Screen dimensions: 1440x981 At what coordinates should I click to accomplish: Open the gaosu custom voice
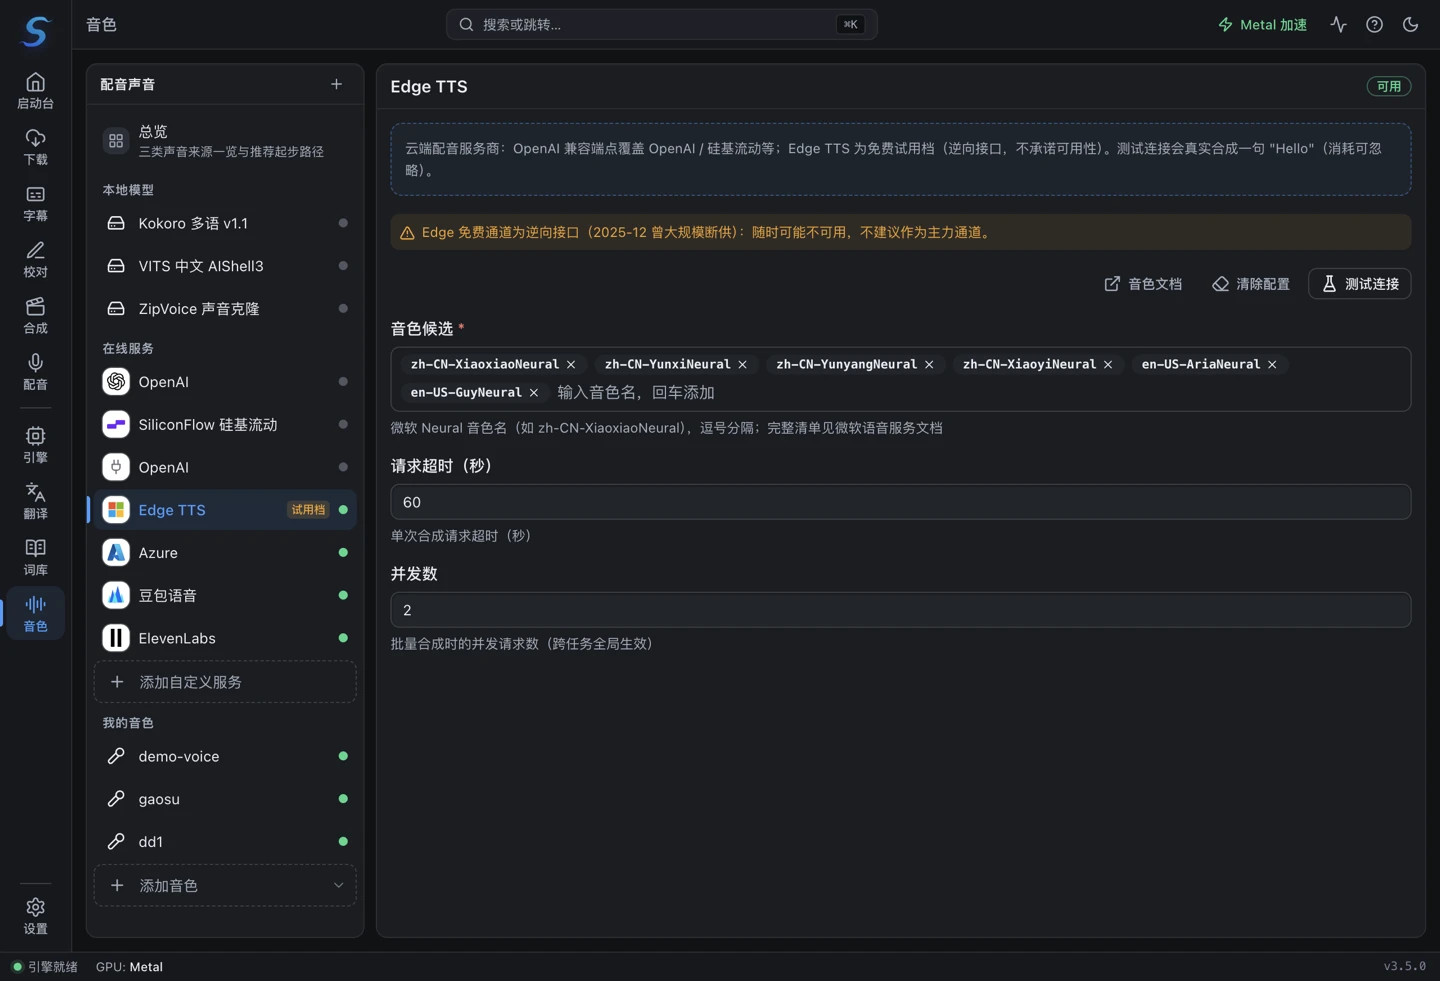click(x=225, y=799)
